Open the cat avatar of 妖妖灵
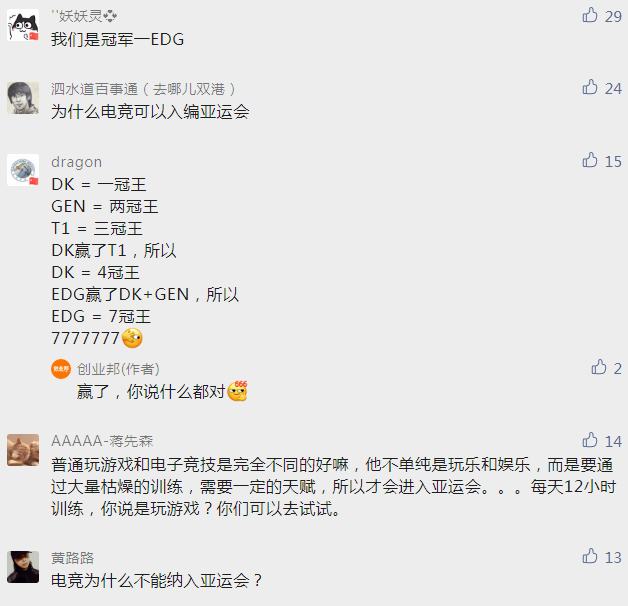The width and height of the screenshot is (628, 606). pyautogui.click(x=23, y=25)
